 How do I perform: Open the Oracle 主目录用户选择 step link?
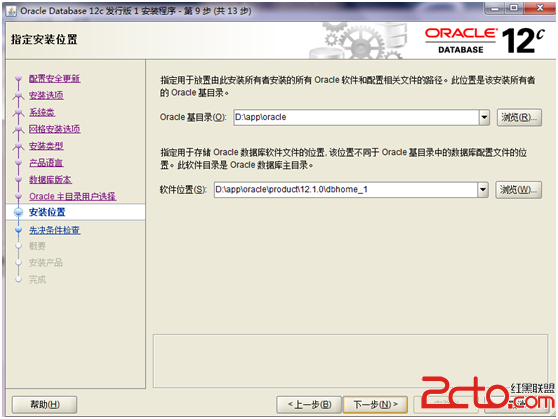[x=72, y=196]
